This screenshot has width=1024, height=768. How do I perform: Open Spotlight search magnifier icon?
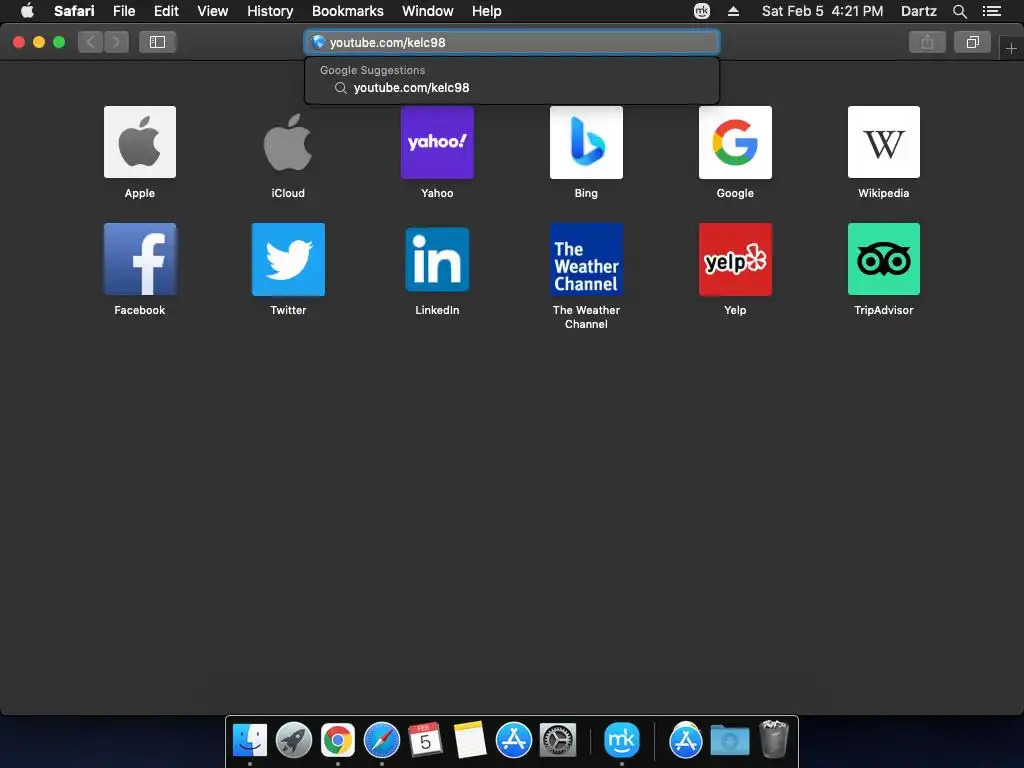(959, 11)
